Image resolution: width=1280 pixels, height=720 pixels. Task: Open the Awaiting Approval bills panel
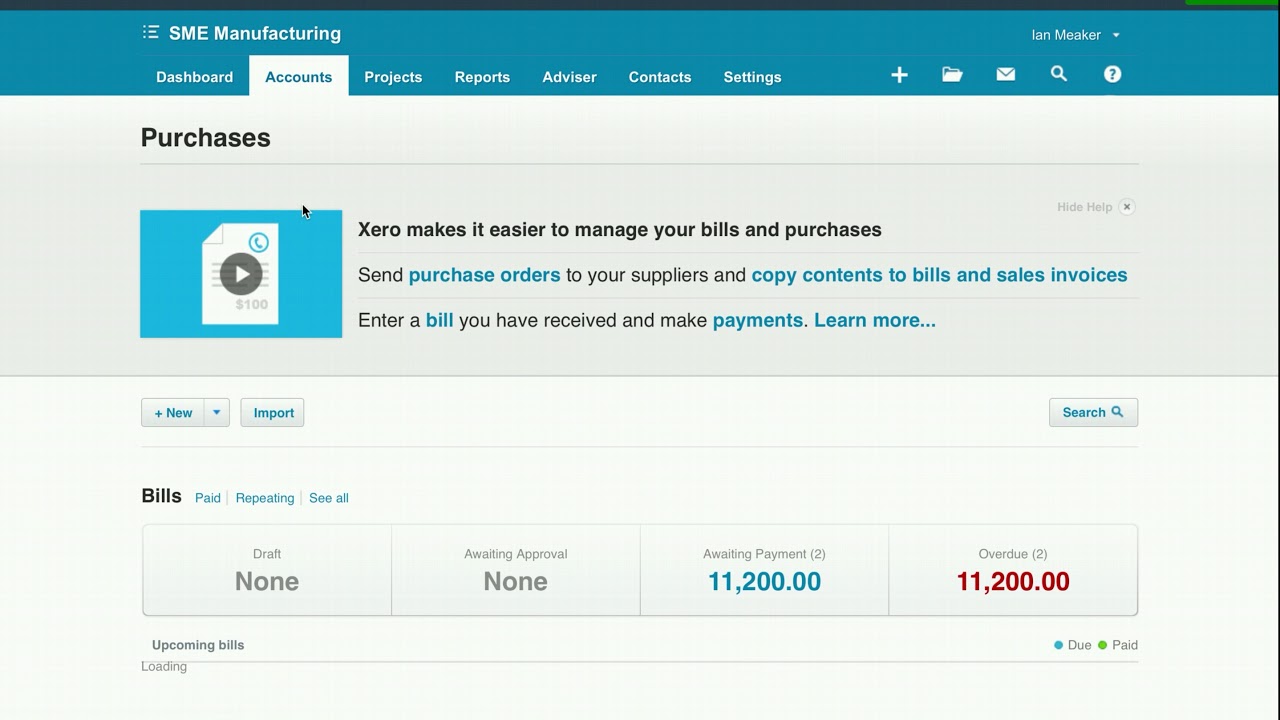tap(515, 570)
